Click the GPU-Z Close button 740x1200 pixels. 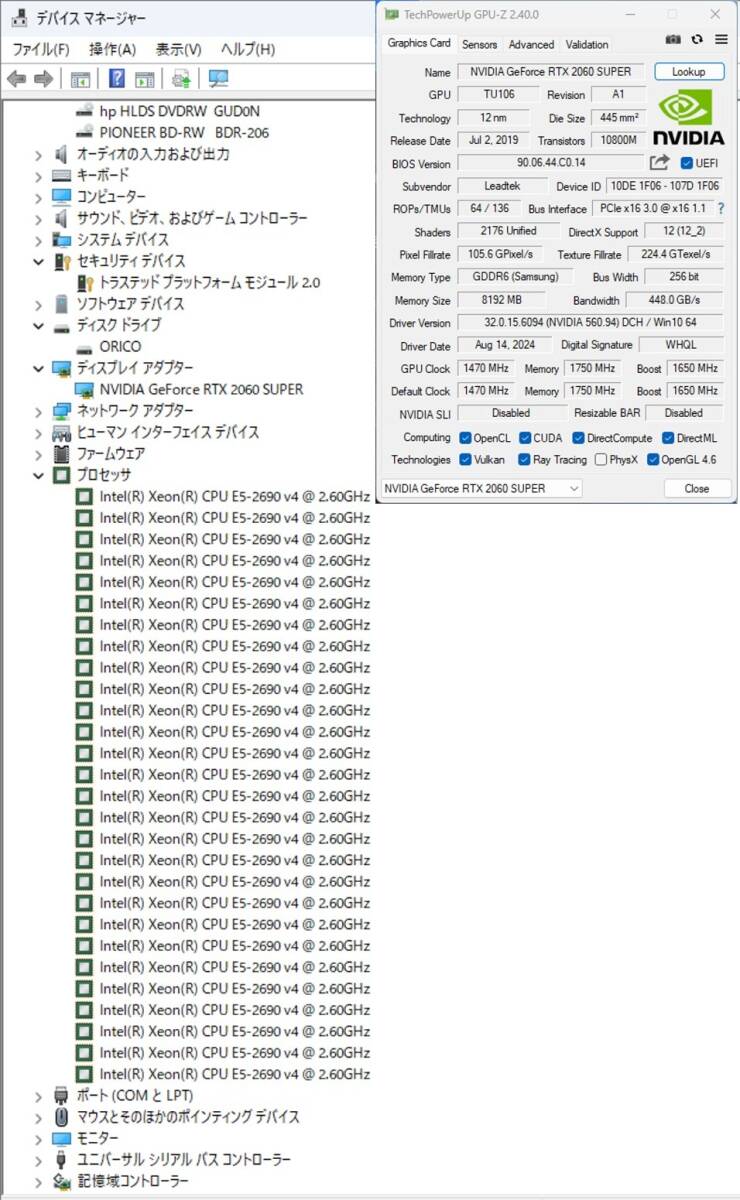tap(696, 488)
